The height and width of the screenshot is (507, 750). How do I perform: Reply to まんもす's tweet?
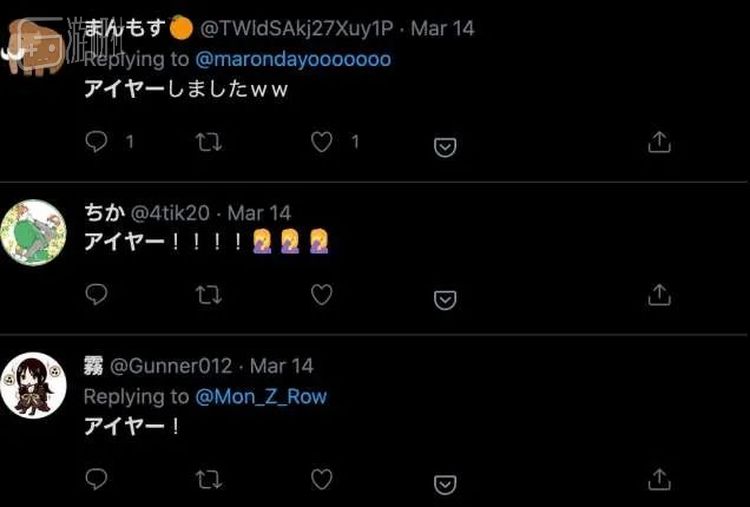[97, 143]
